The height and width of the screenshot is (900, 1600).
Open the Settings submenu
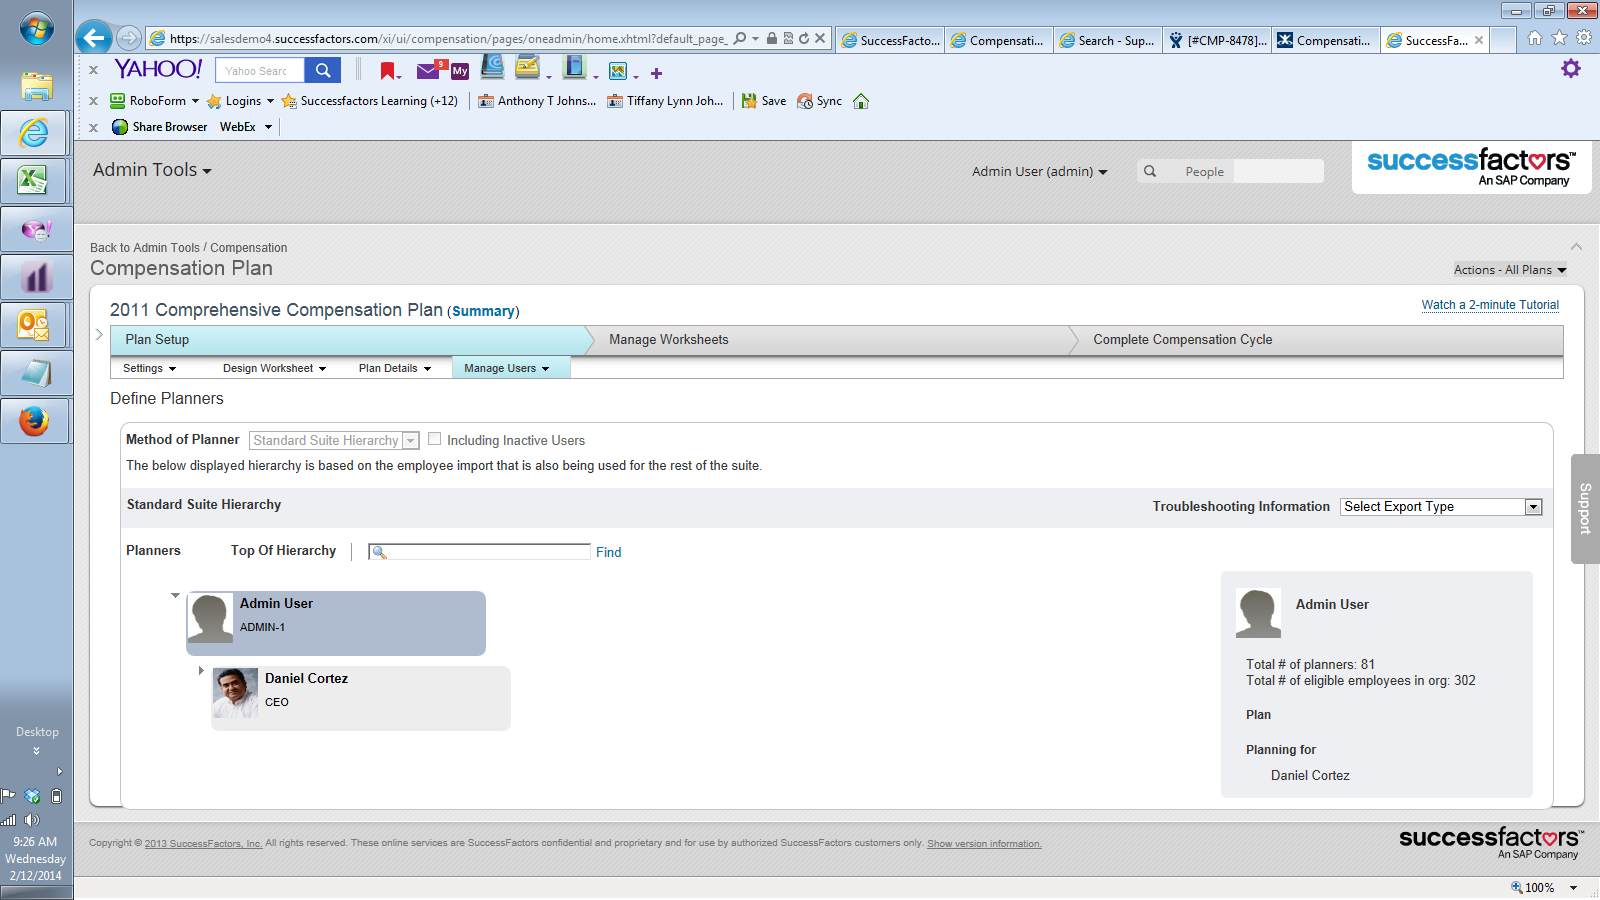pos(149,368)
